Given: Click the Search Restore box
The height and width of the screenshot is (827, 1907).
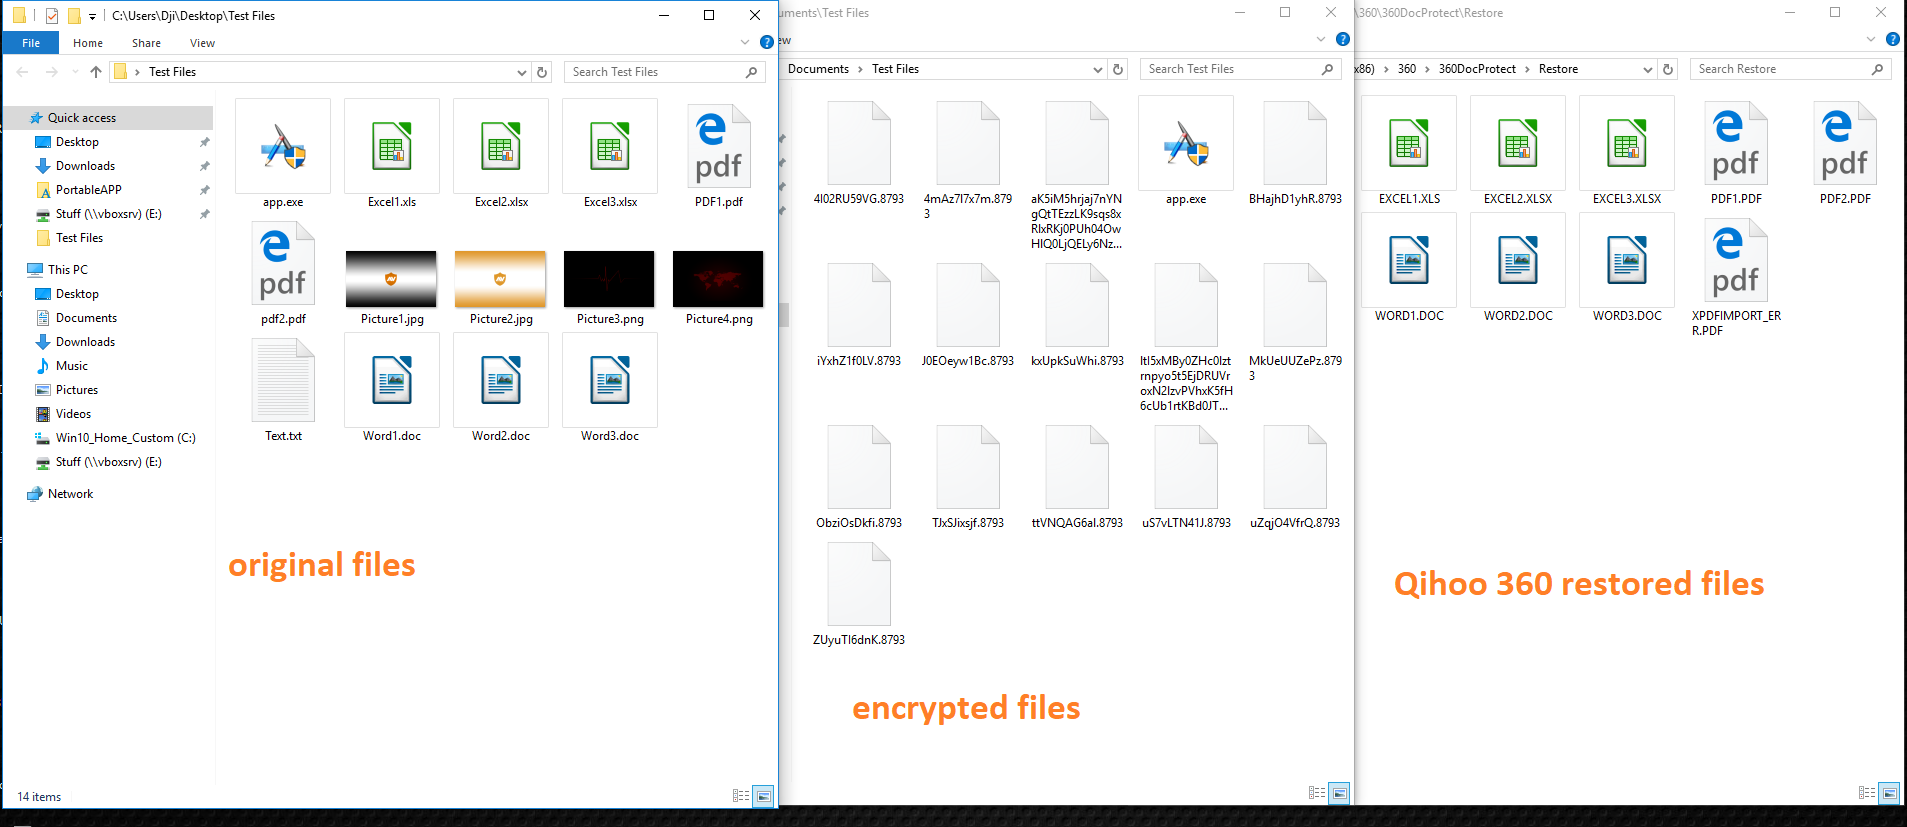Looking at the screenshot, I should (1790, 69).
